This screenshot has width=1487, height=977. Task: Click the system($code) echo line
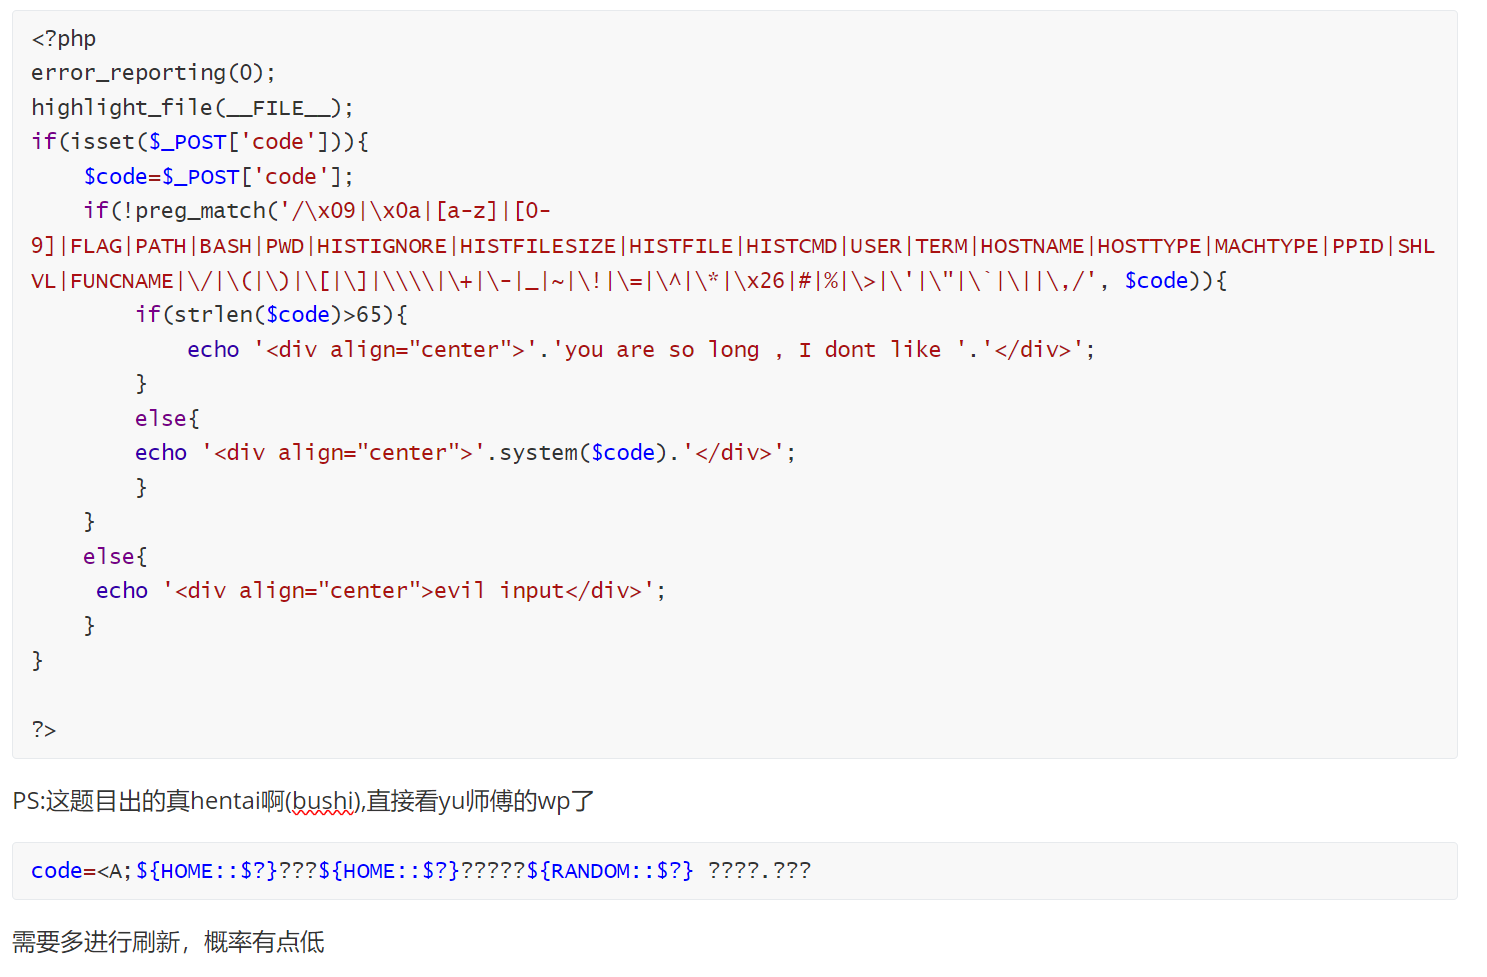pyautogui.click(x=465, y=453)
